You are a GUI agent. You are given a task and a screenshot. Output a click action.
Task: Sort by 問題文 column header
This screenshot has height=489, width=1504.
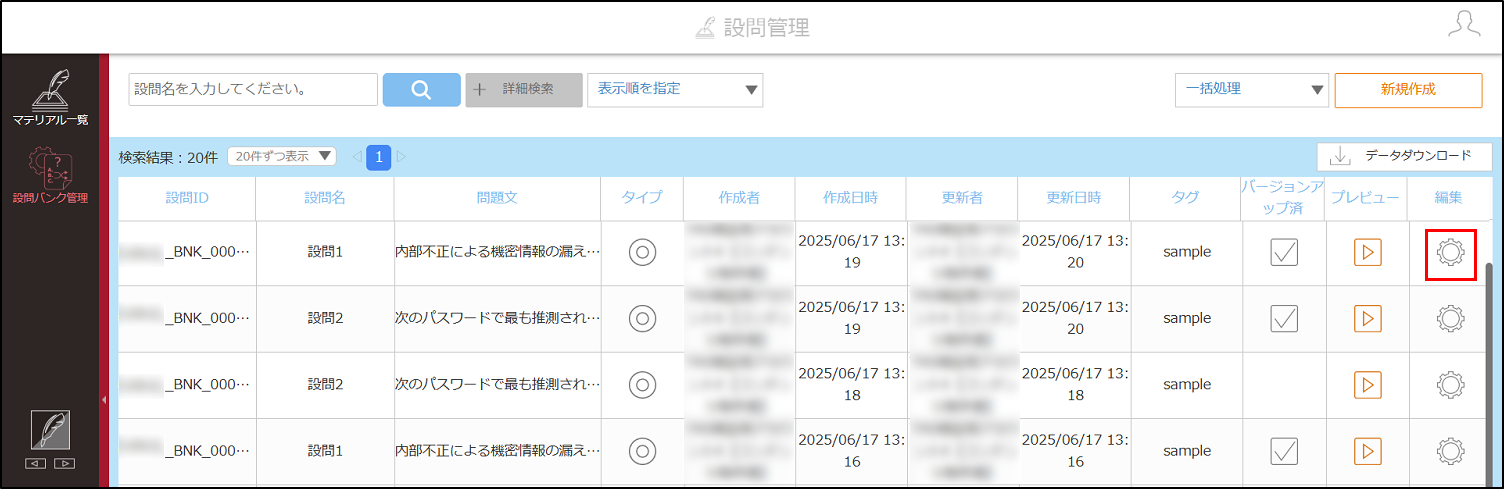pyautogui.click(x=497, y=198)
